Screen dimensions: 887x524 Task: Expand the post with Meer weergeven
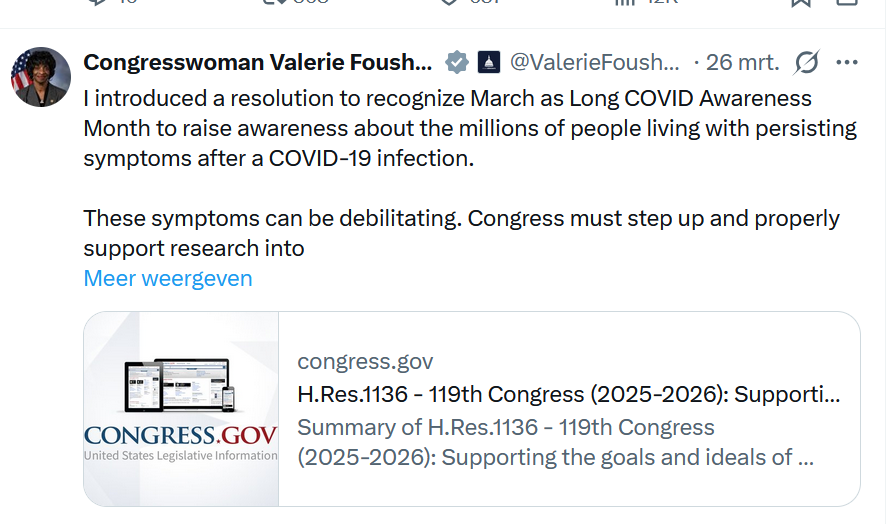(168, 278)
